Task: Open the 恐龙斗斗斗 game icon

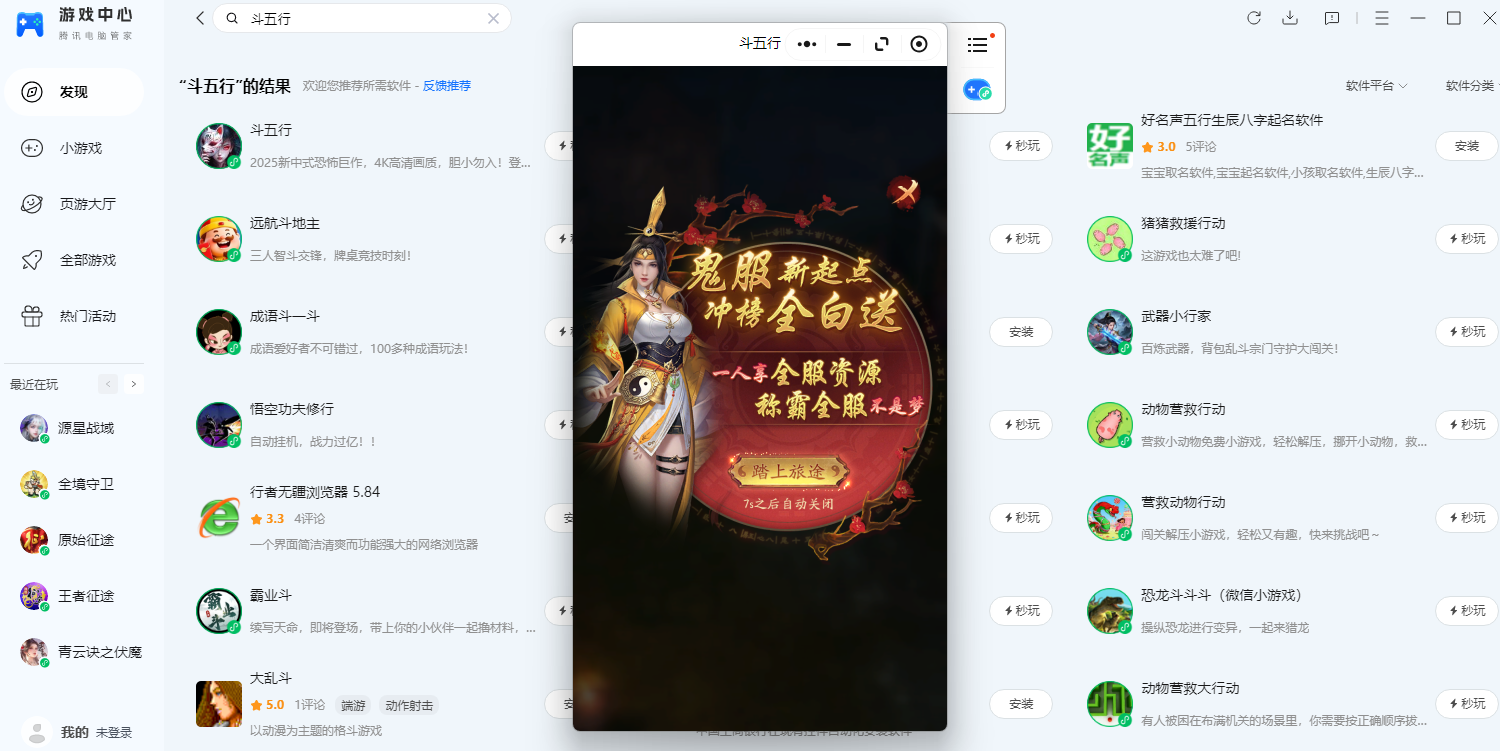Action: (x=1110, y=611)
